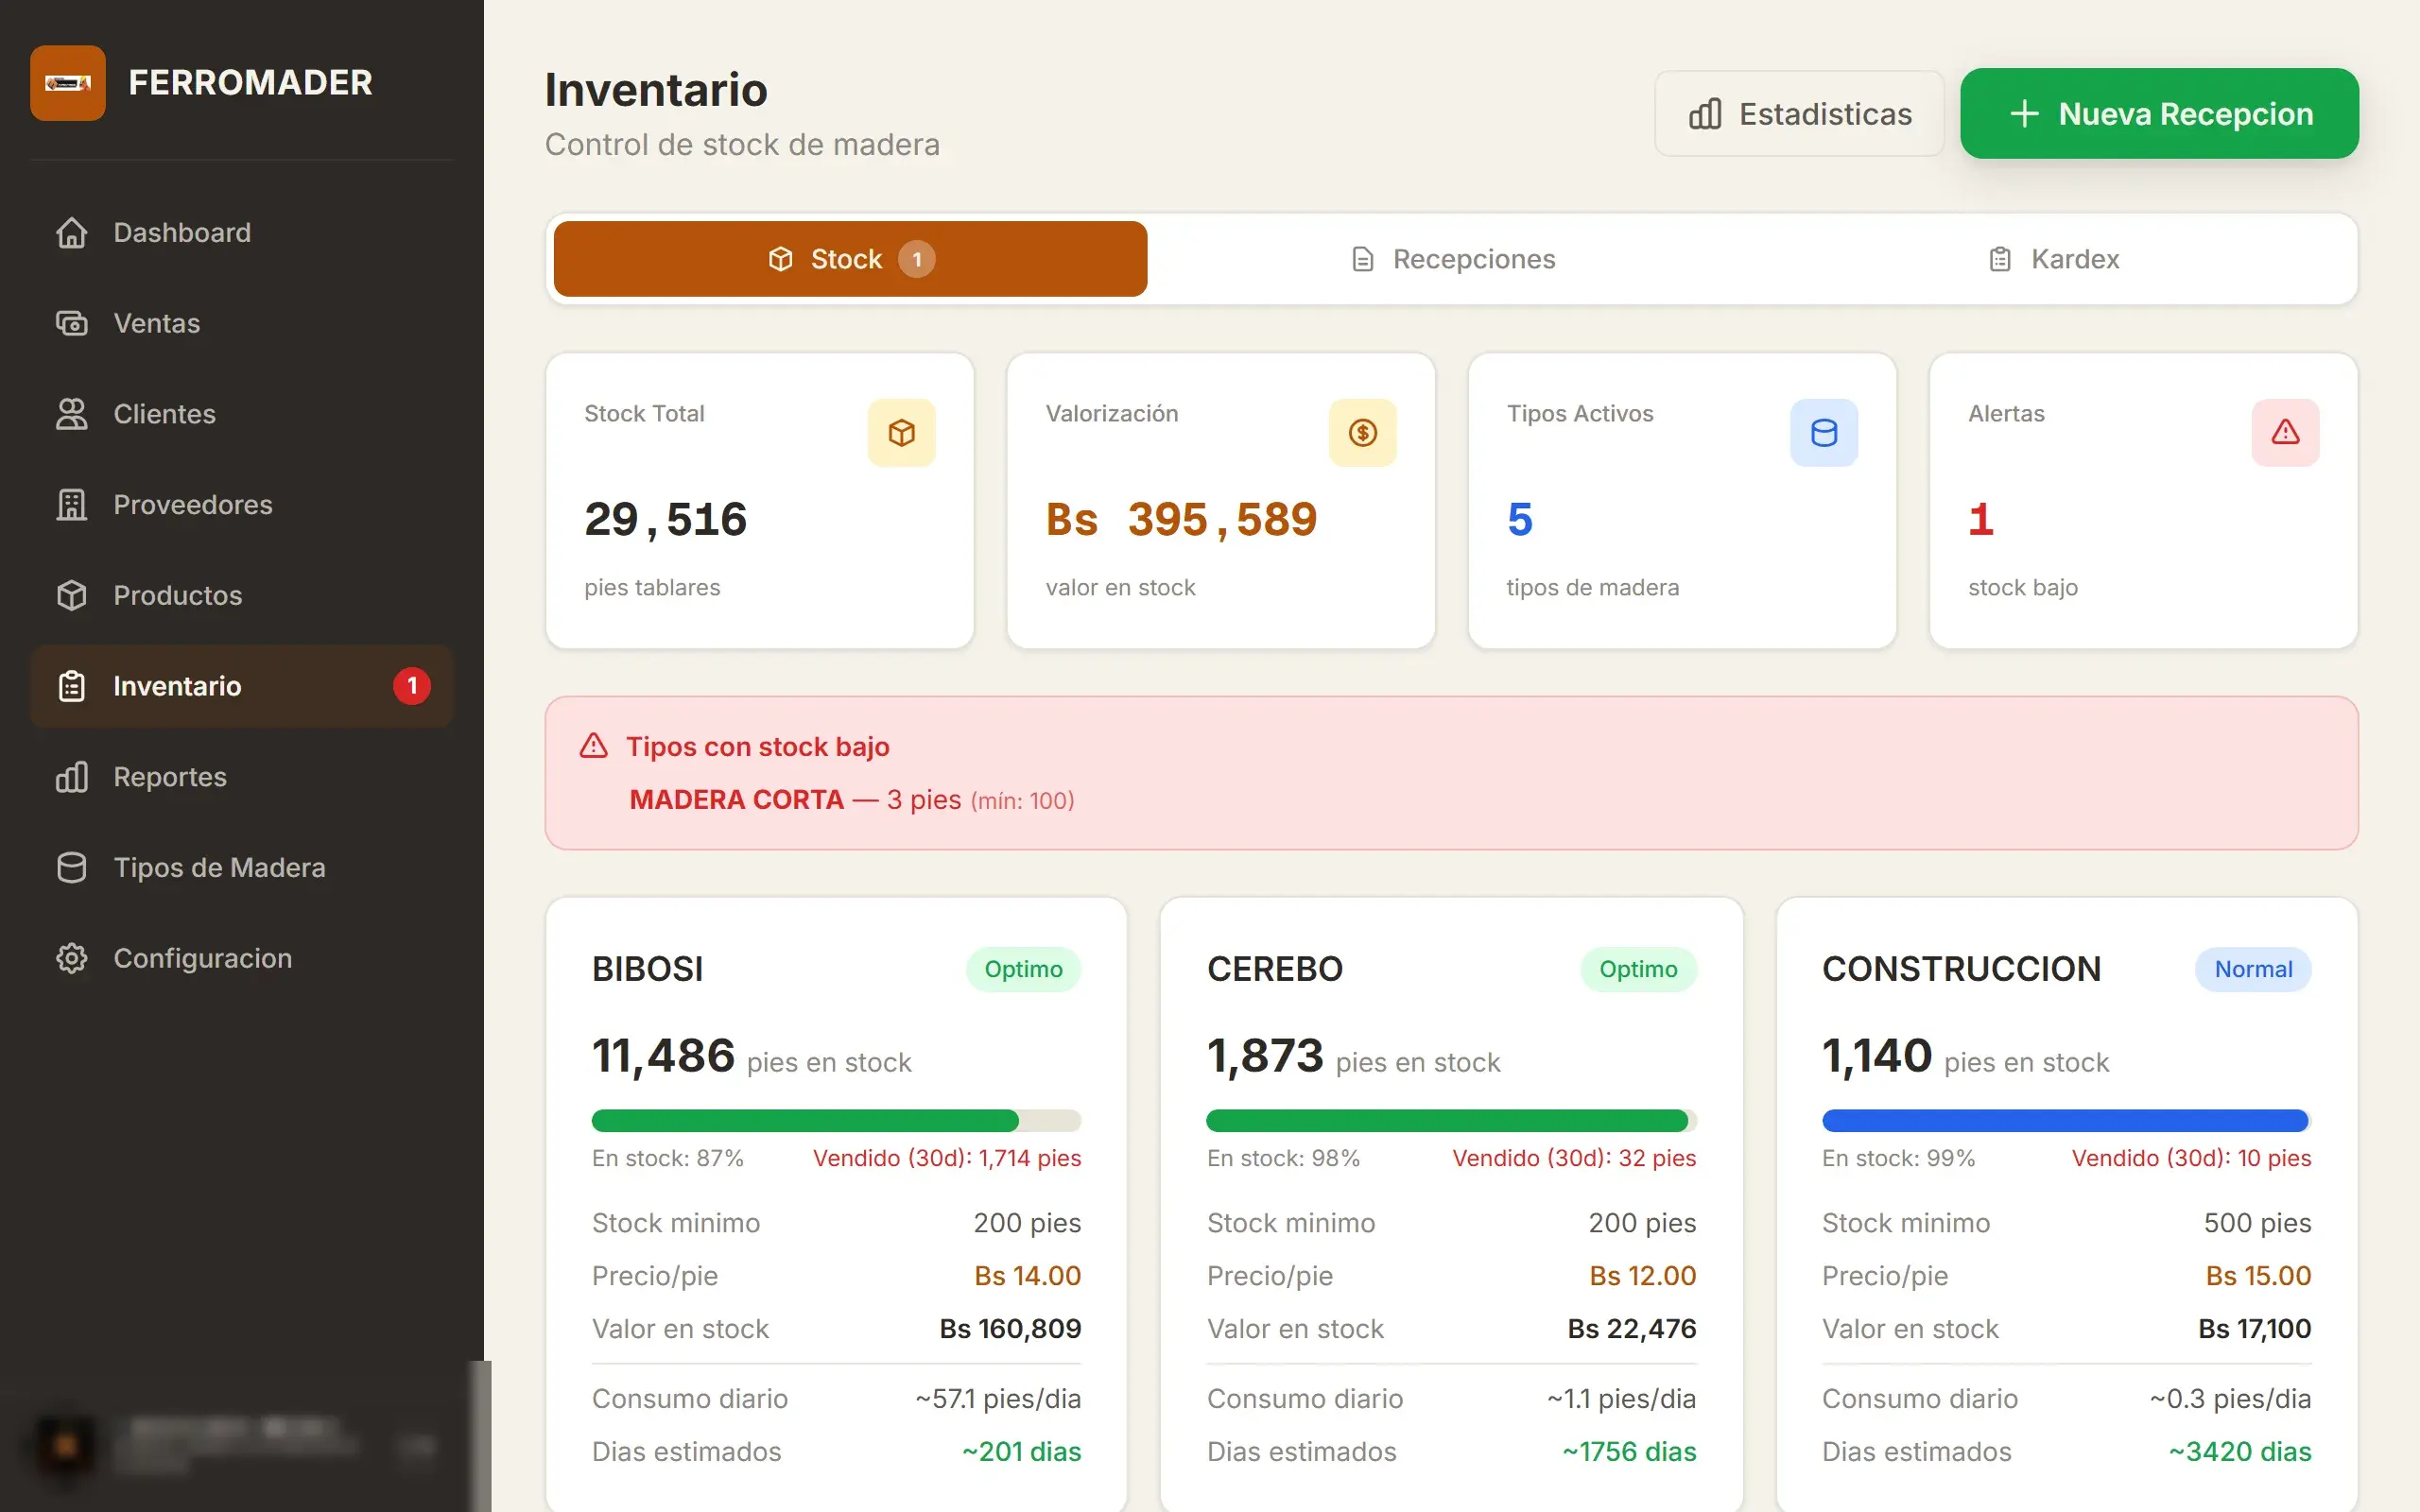Click the Stock Total box icon
This screenshot has width=2420, height=1512.
pyautogui.click(x=901, y=433)
